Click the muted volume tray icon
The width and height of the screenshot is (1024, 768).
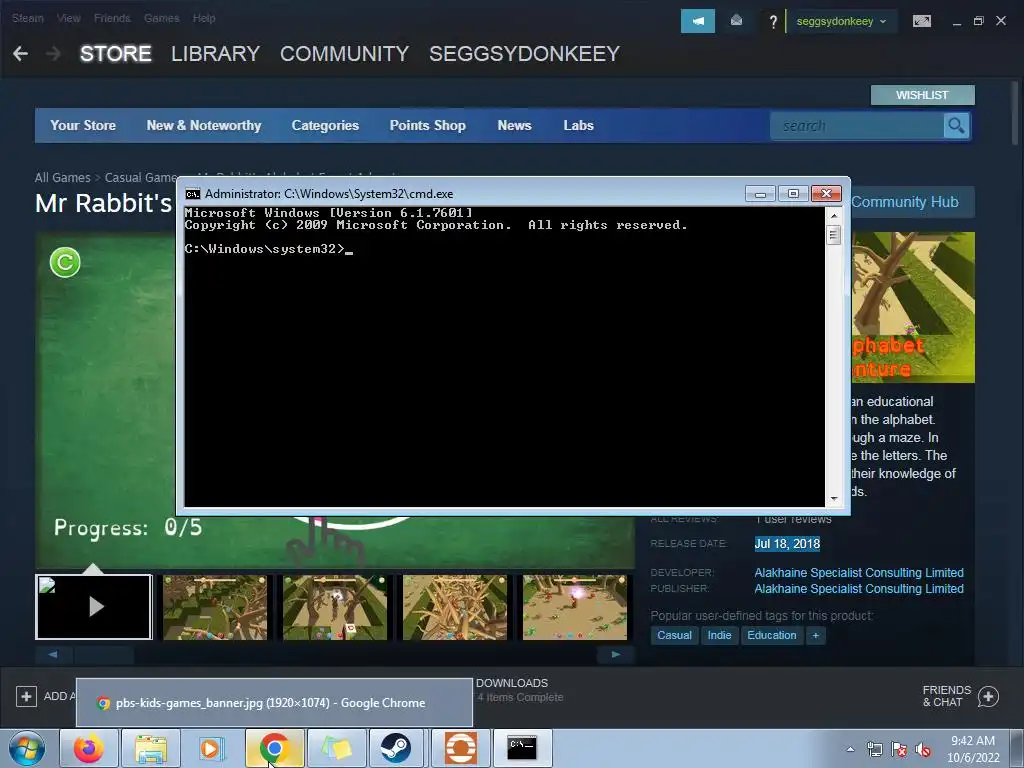click(923, 749)
